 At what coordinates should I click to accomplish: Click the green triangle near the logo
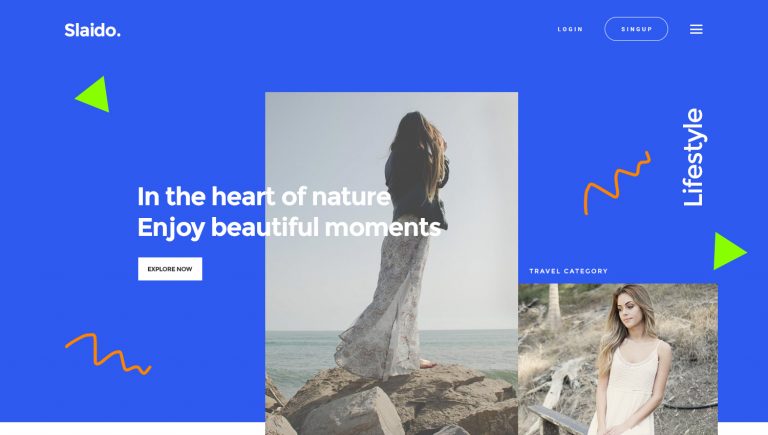coord(94,95)
